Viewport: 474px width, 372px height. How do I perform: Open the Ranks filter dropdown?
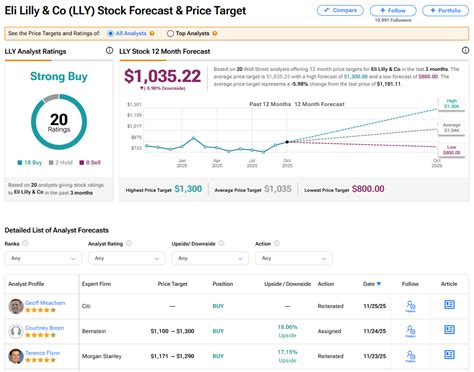point(43,258)
